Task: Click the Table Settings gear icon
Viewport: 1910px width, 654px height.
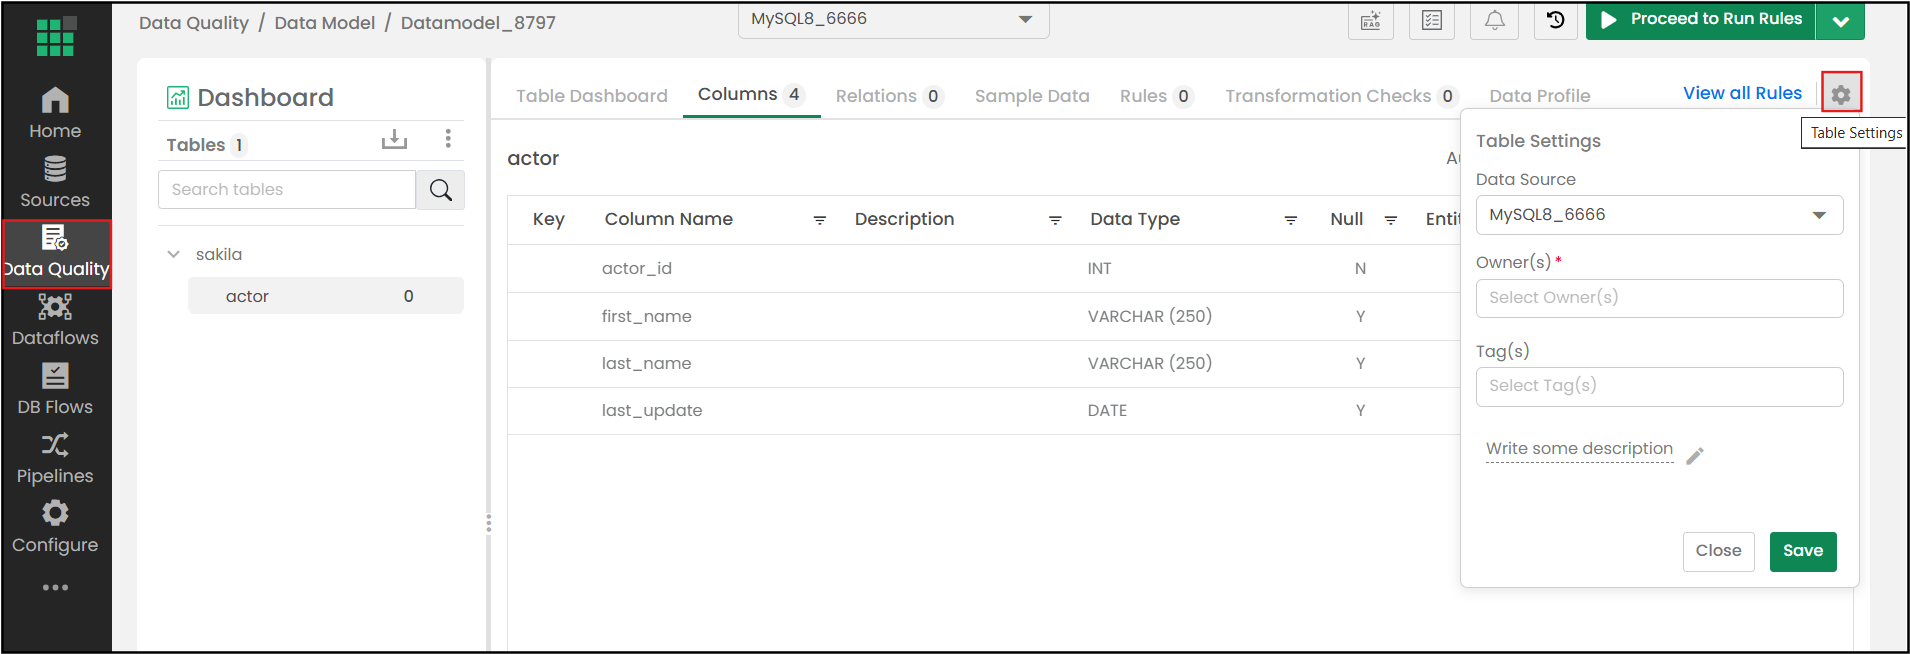Action: coord(1840,94)
